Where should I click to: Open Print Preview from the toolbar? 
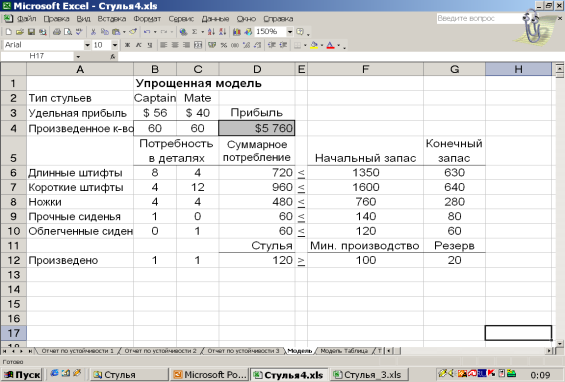click(68, 32)
